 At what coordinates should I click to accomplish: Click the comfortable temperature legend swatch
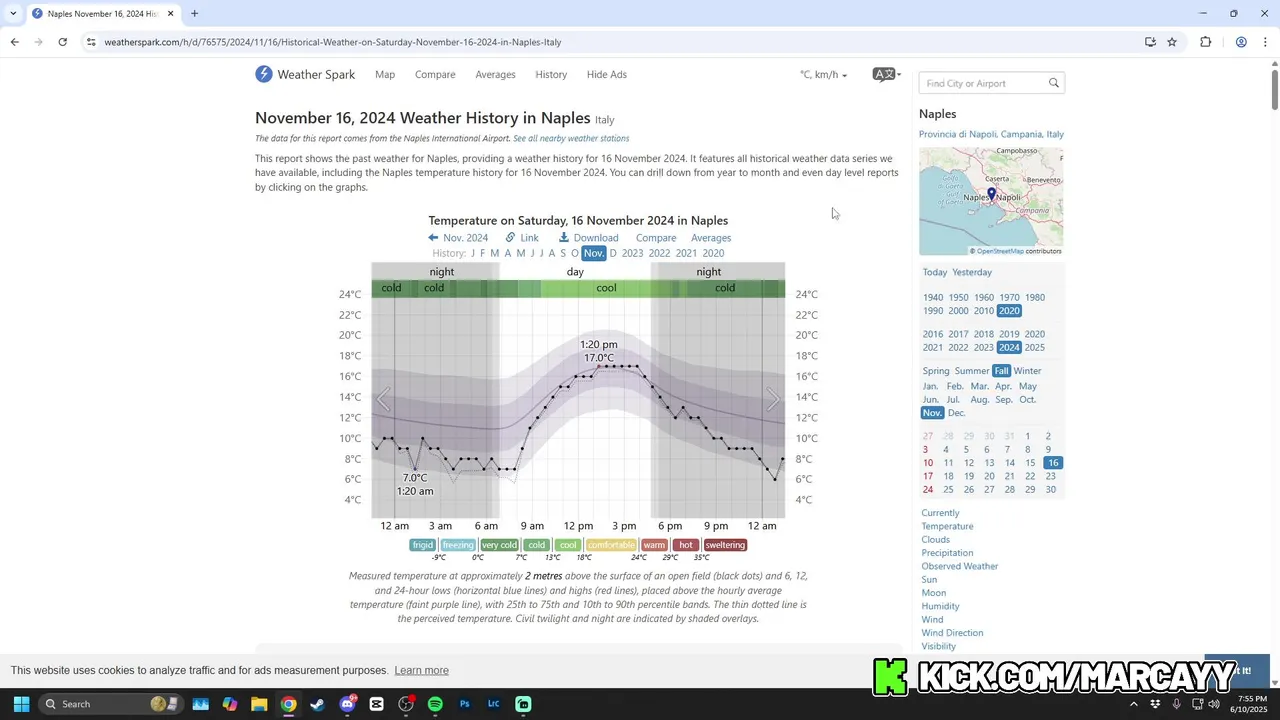(x=610, y=545)
